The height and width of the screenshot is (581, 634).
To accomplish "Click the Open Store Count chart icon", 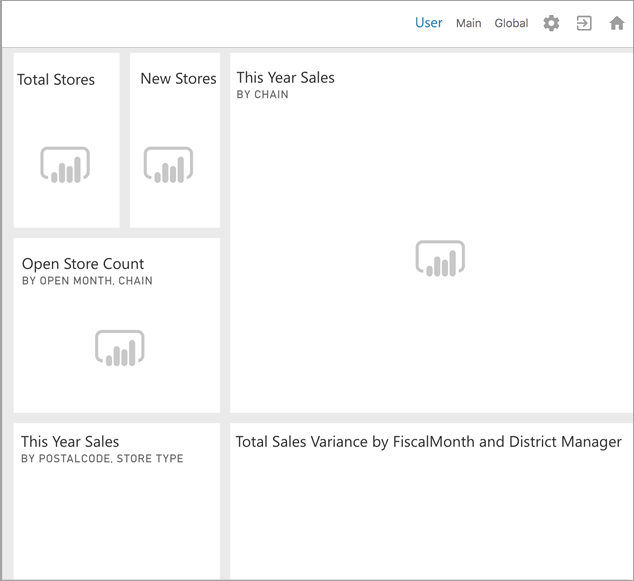I will (120, 349).
